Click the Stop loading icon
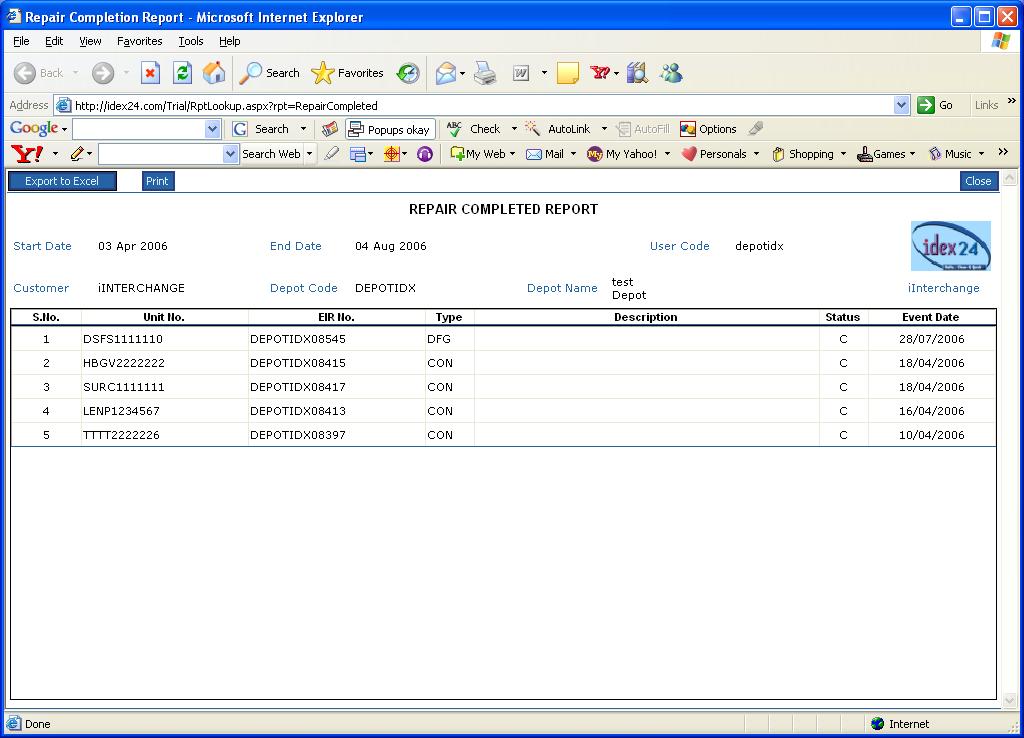Screen dimensions: 1024x738 pos(150,73)
